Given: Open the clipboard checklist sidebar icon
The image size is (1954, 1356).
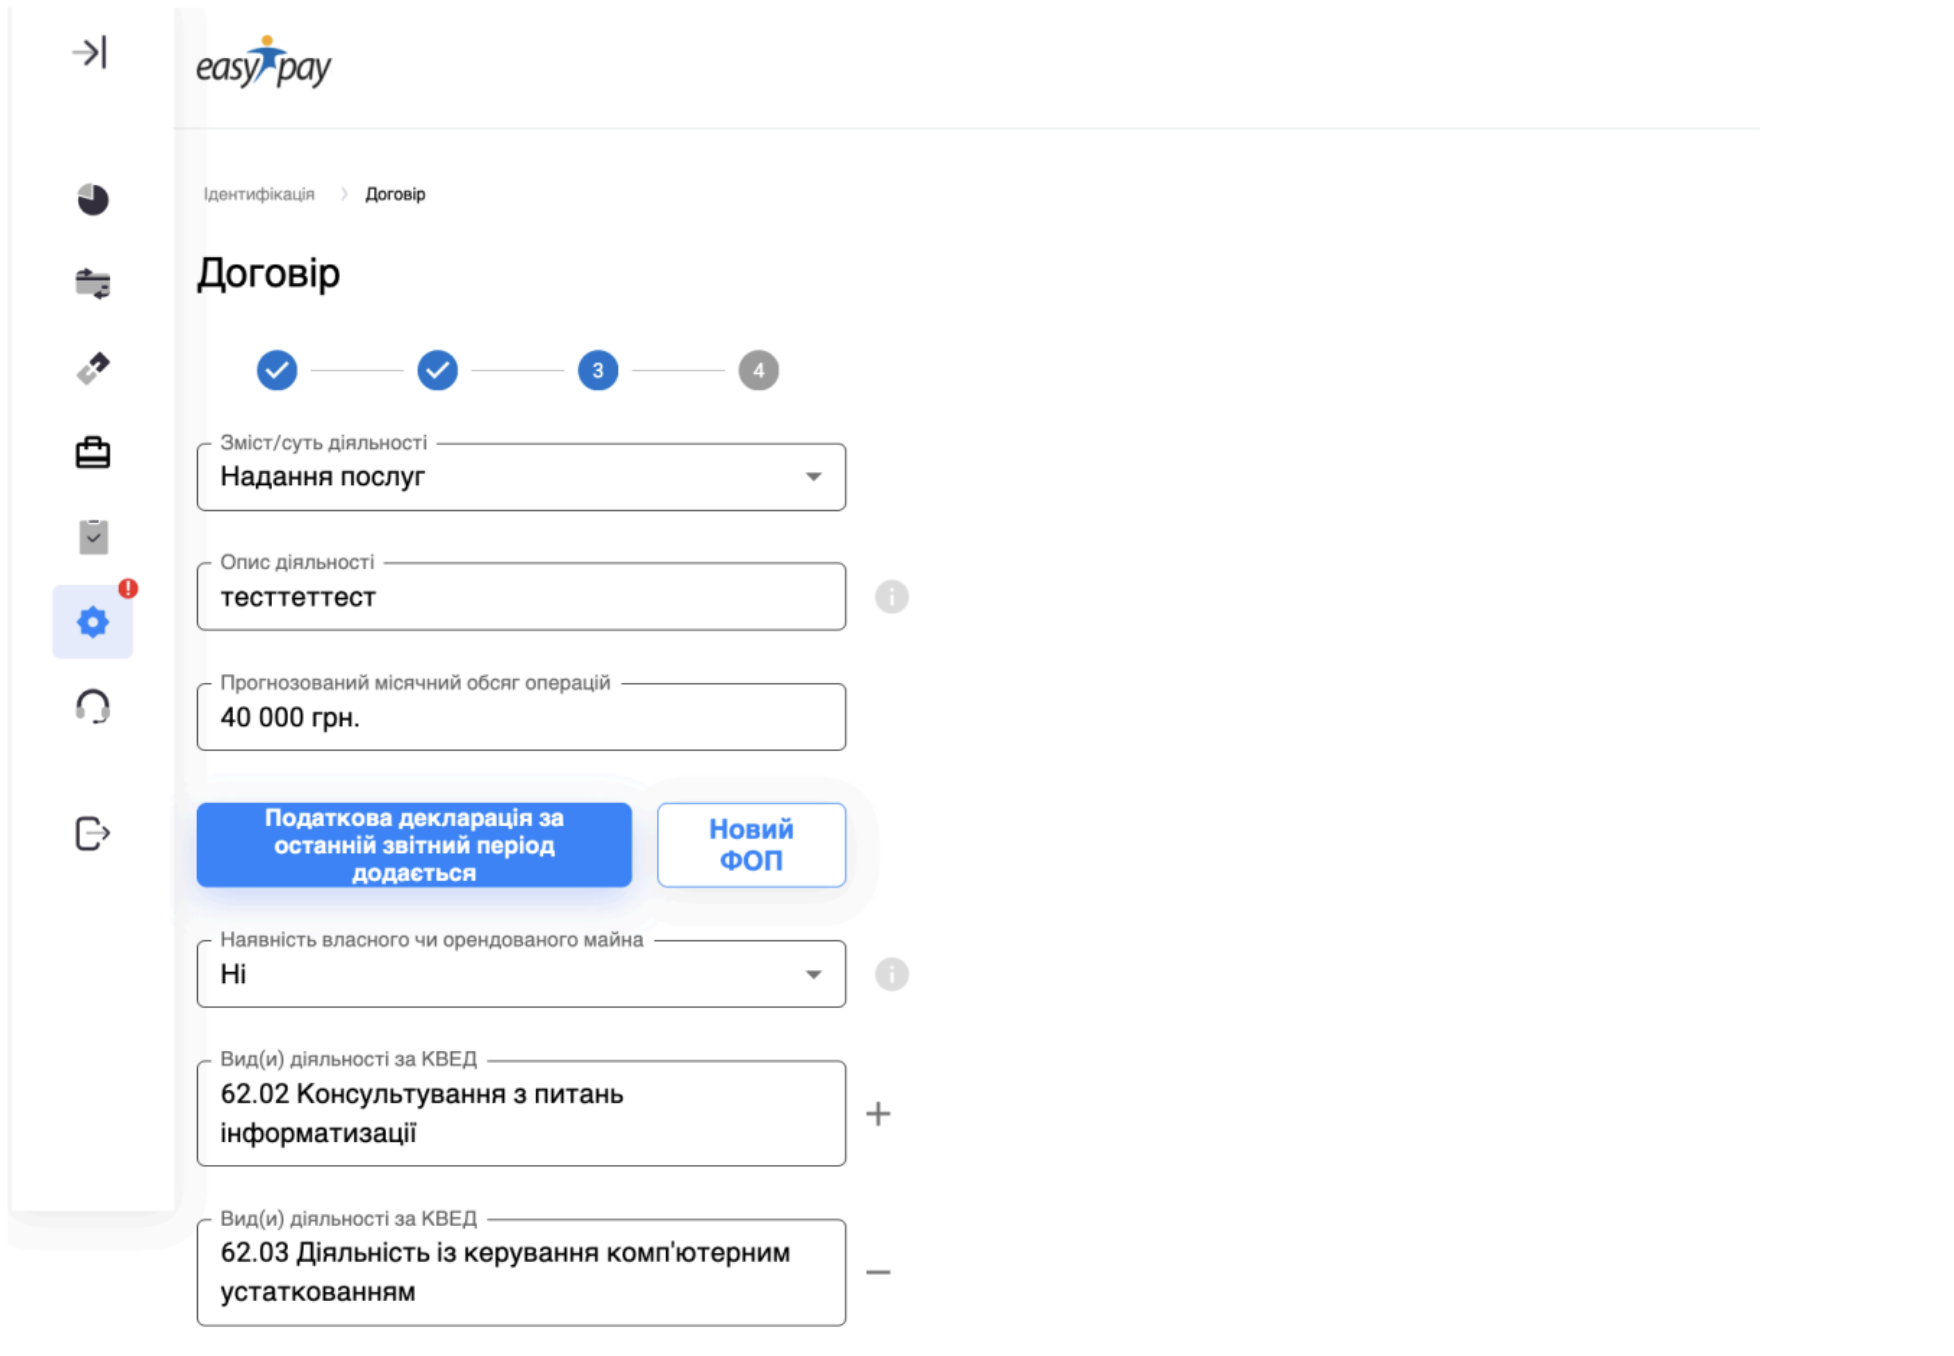Looking at the screenshot, I should tap(93, 537).
